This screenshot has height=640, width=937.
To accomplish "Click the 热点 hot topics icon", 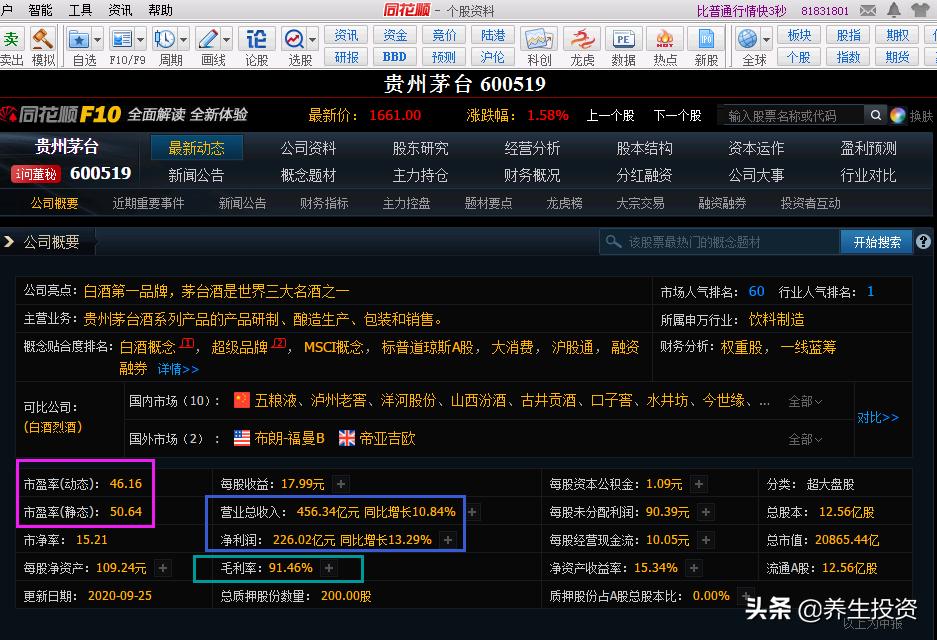I will point(665,38).
